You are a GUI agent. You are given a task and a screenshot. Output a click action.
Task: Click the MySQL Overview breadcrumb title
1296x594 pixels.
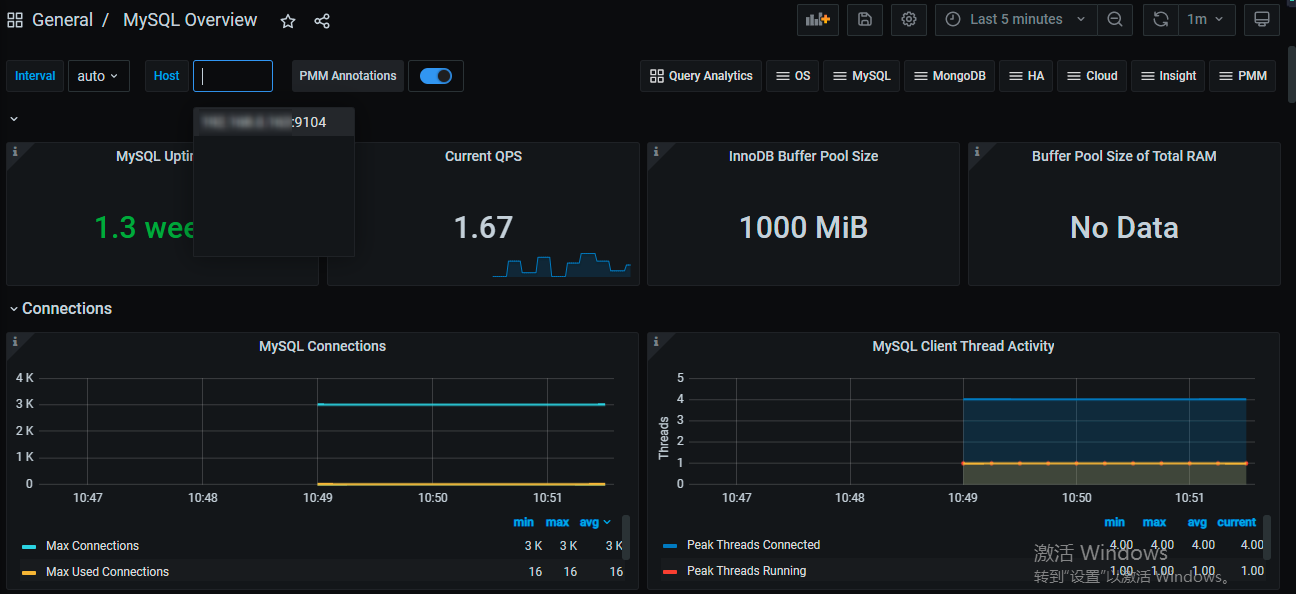(190, 20)
